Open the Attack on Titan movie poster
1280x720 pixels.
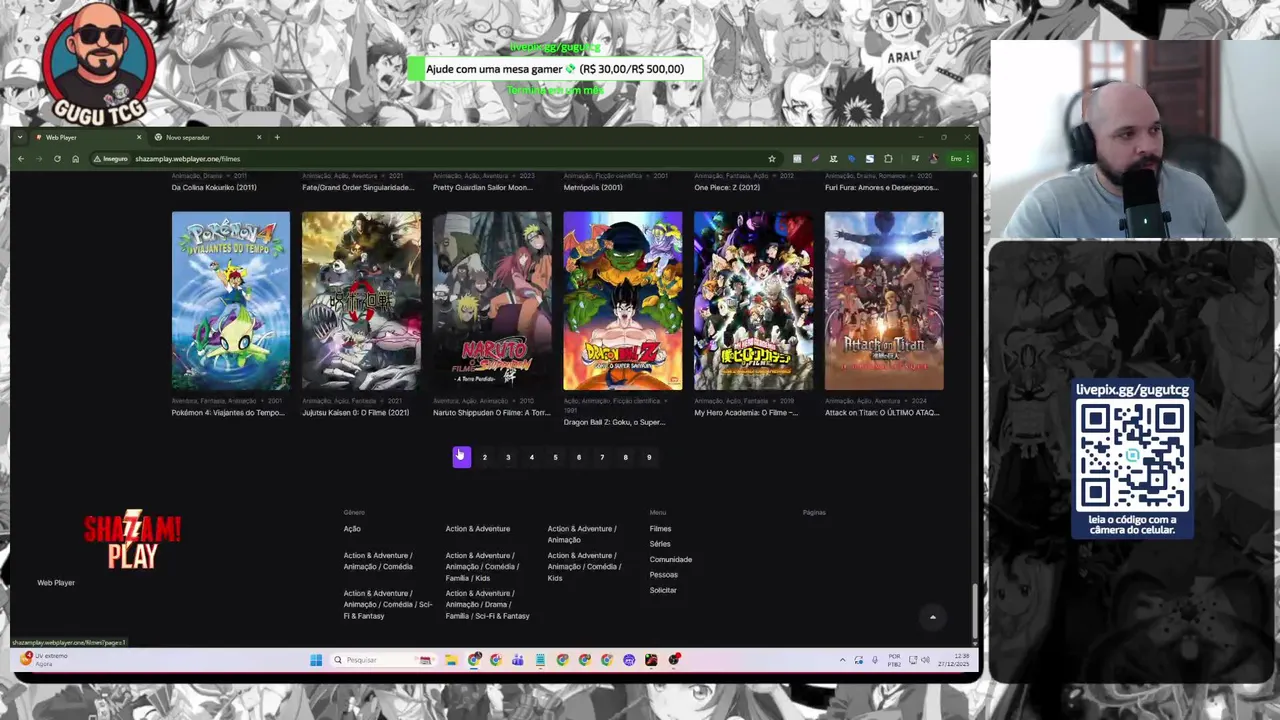pos(884,301)
